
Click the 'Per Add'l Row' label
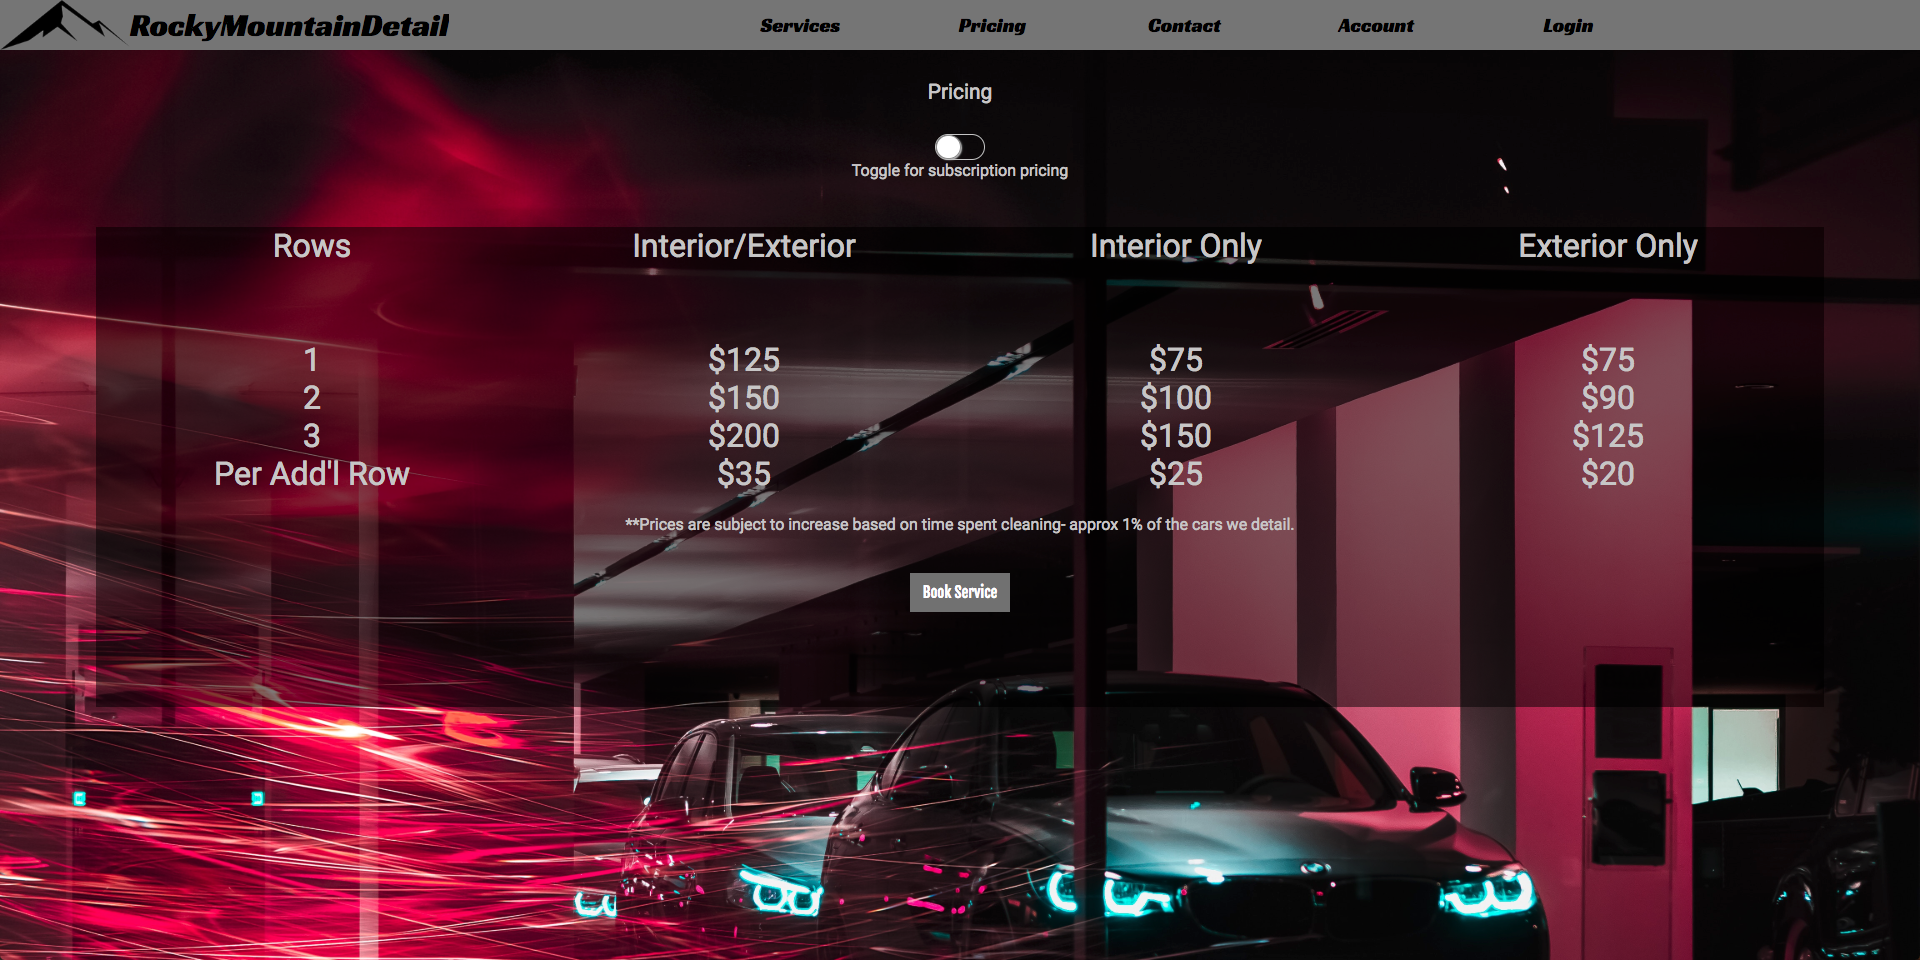point(312,474)
